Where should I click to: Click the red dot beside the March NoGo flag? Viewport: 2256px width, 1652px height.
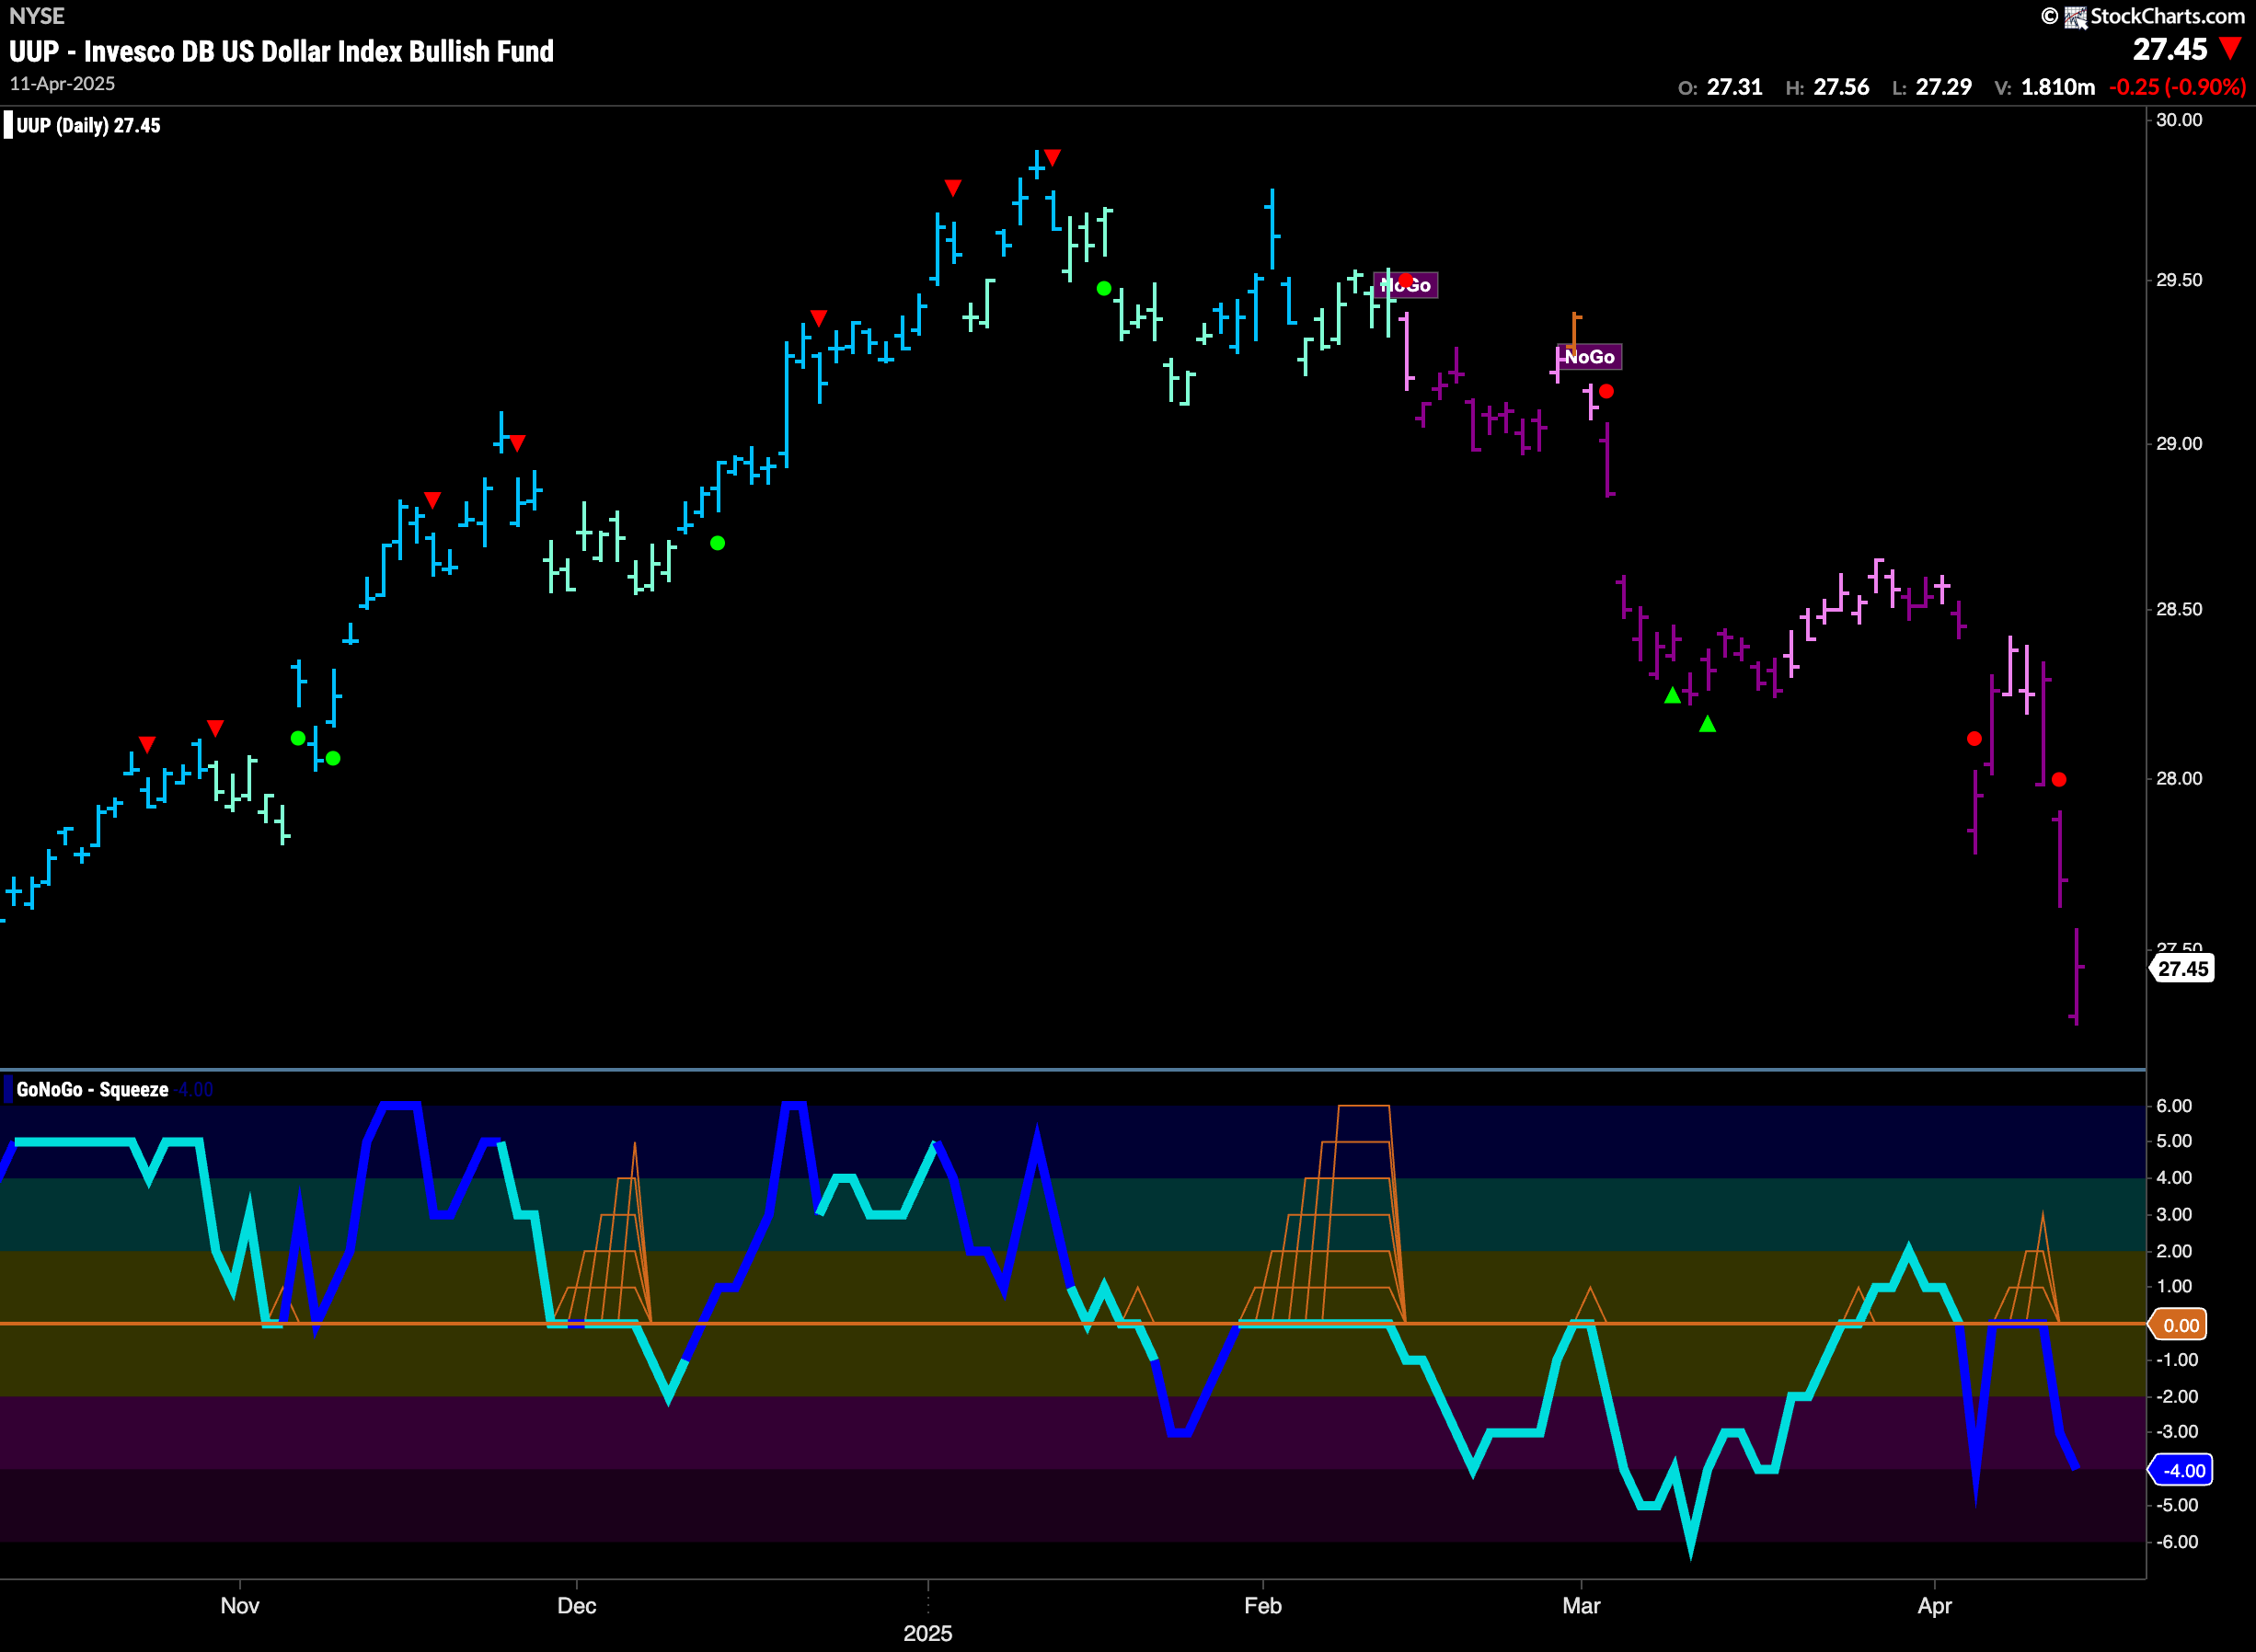[x=1606, y=391]
